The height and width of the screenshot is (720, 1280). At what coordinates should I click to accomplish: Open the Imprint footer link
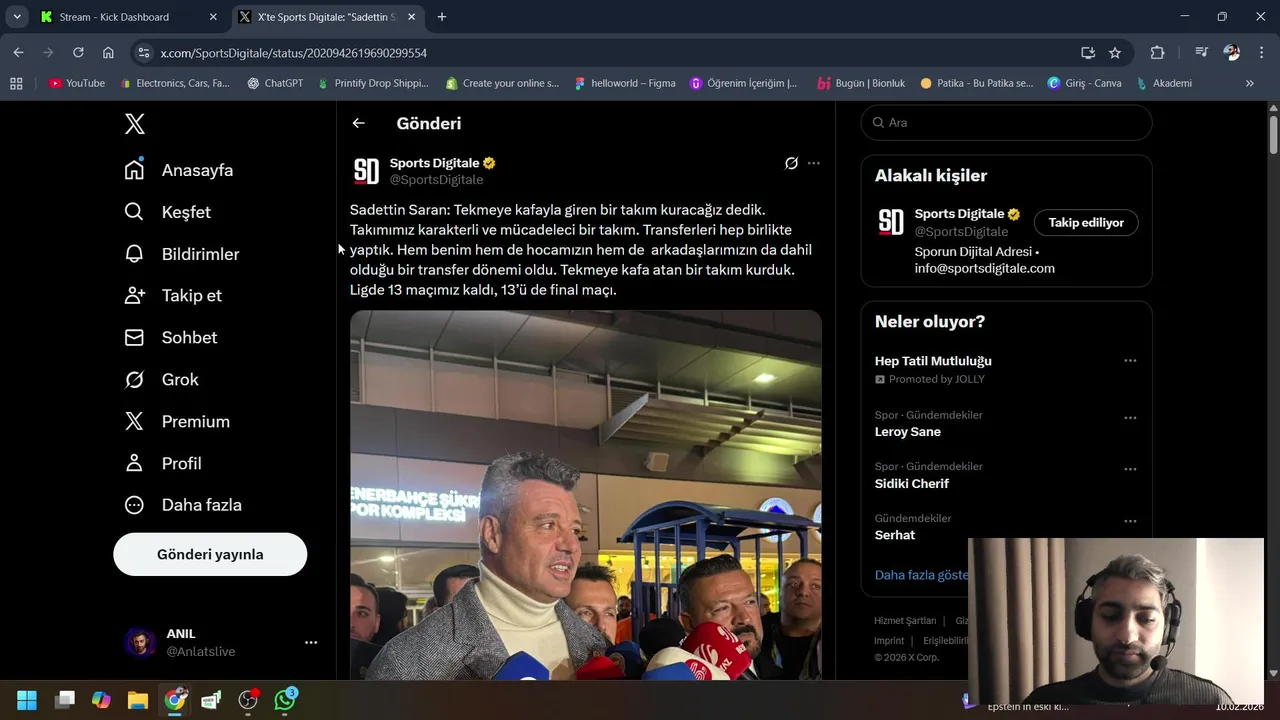click(x=889, y=641)
